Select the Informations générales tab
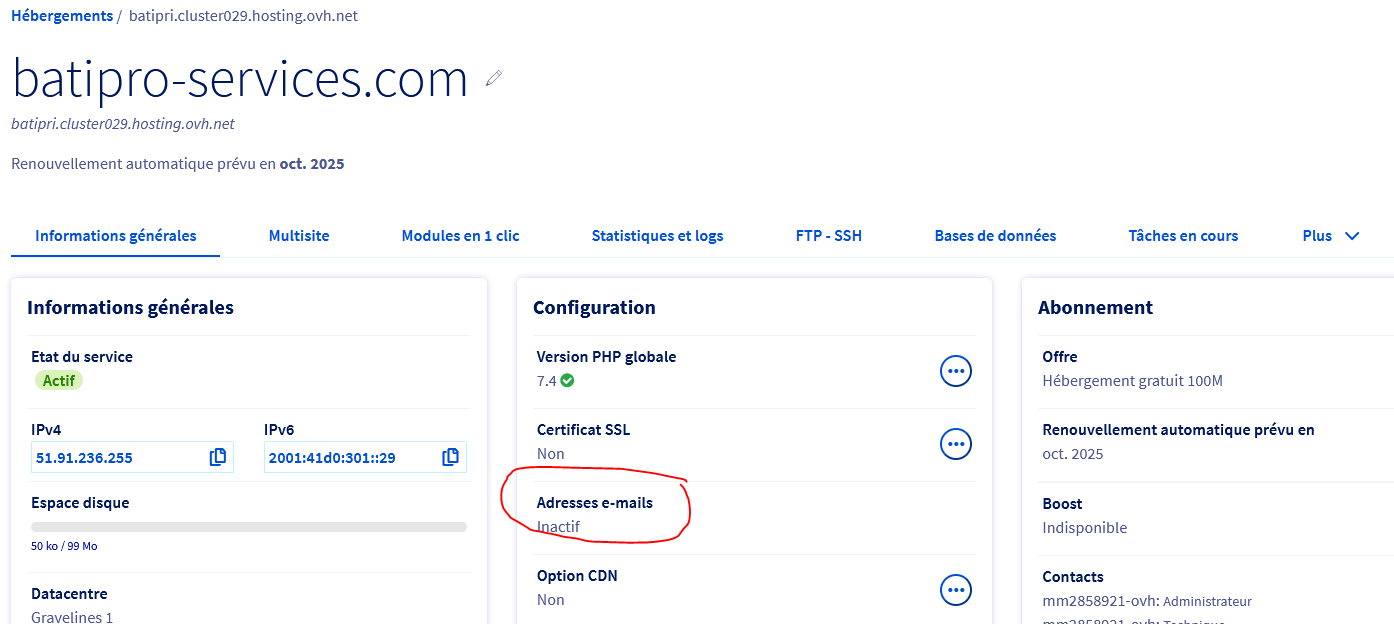1394x624 pixels. click(116, 236)
